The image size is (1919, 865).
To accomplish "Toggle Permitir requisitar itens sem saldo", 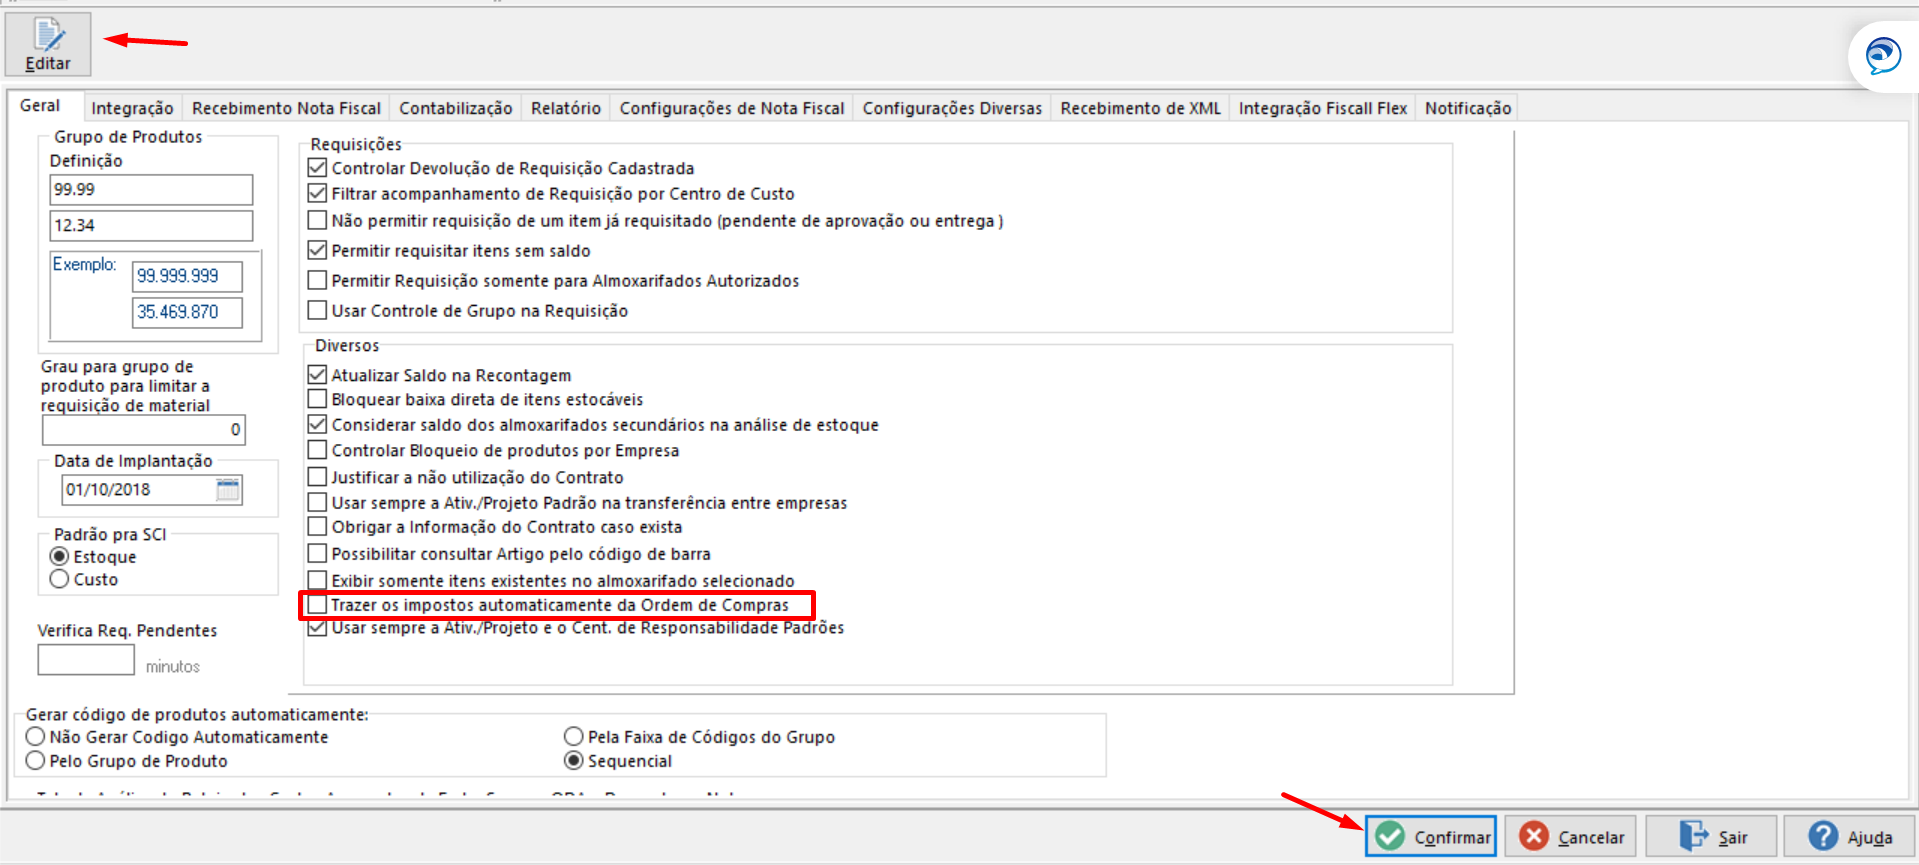I will pos(318,250).
